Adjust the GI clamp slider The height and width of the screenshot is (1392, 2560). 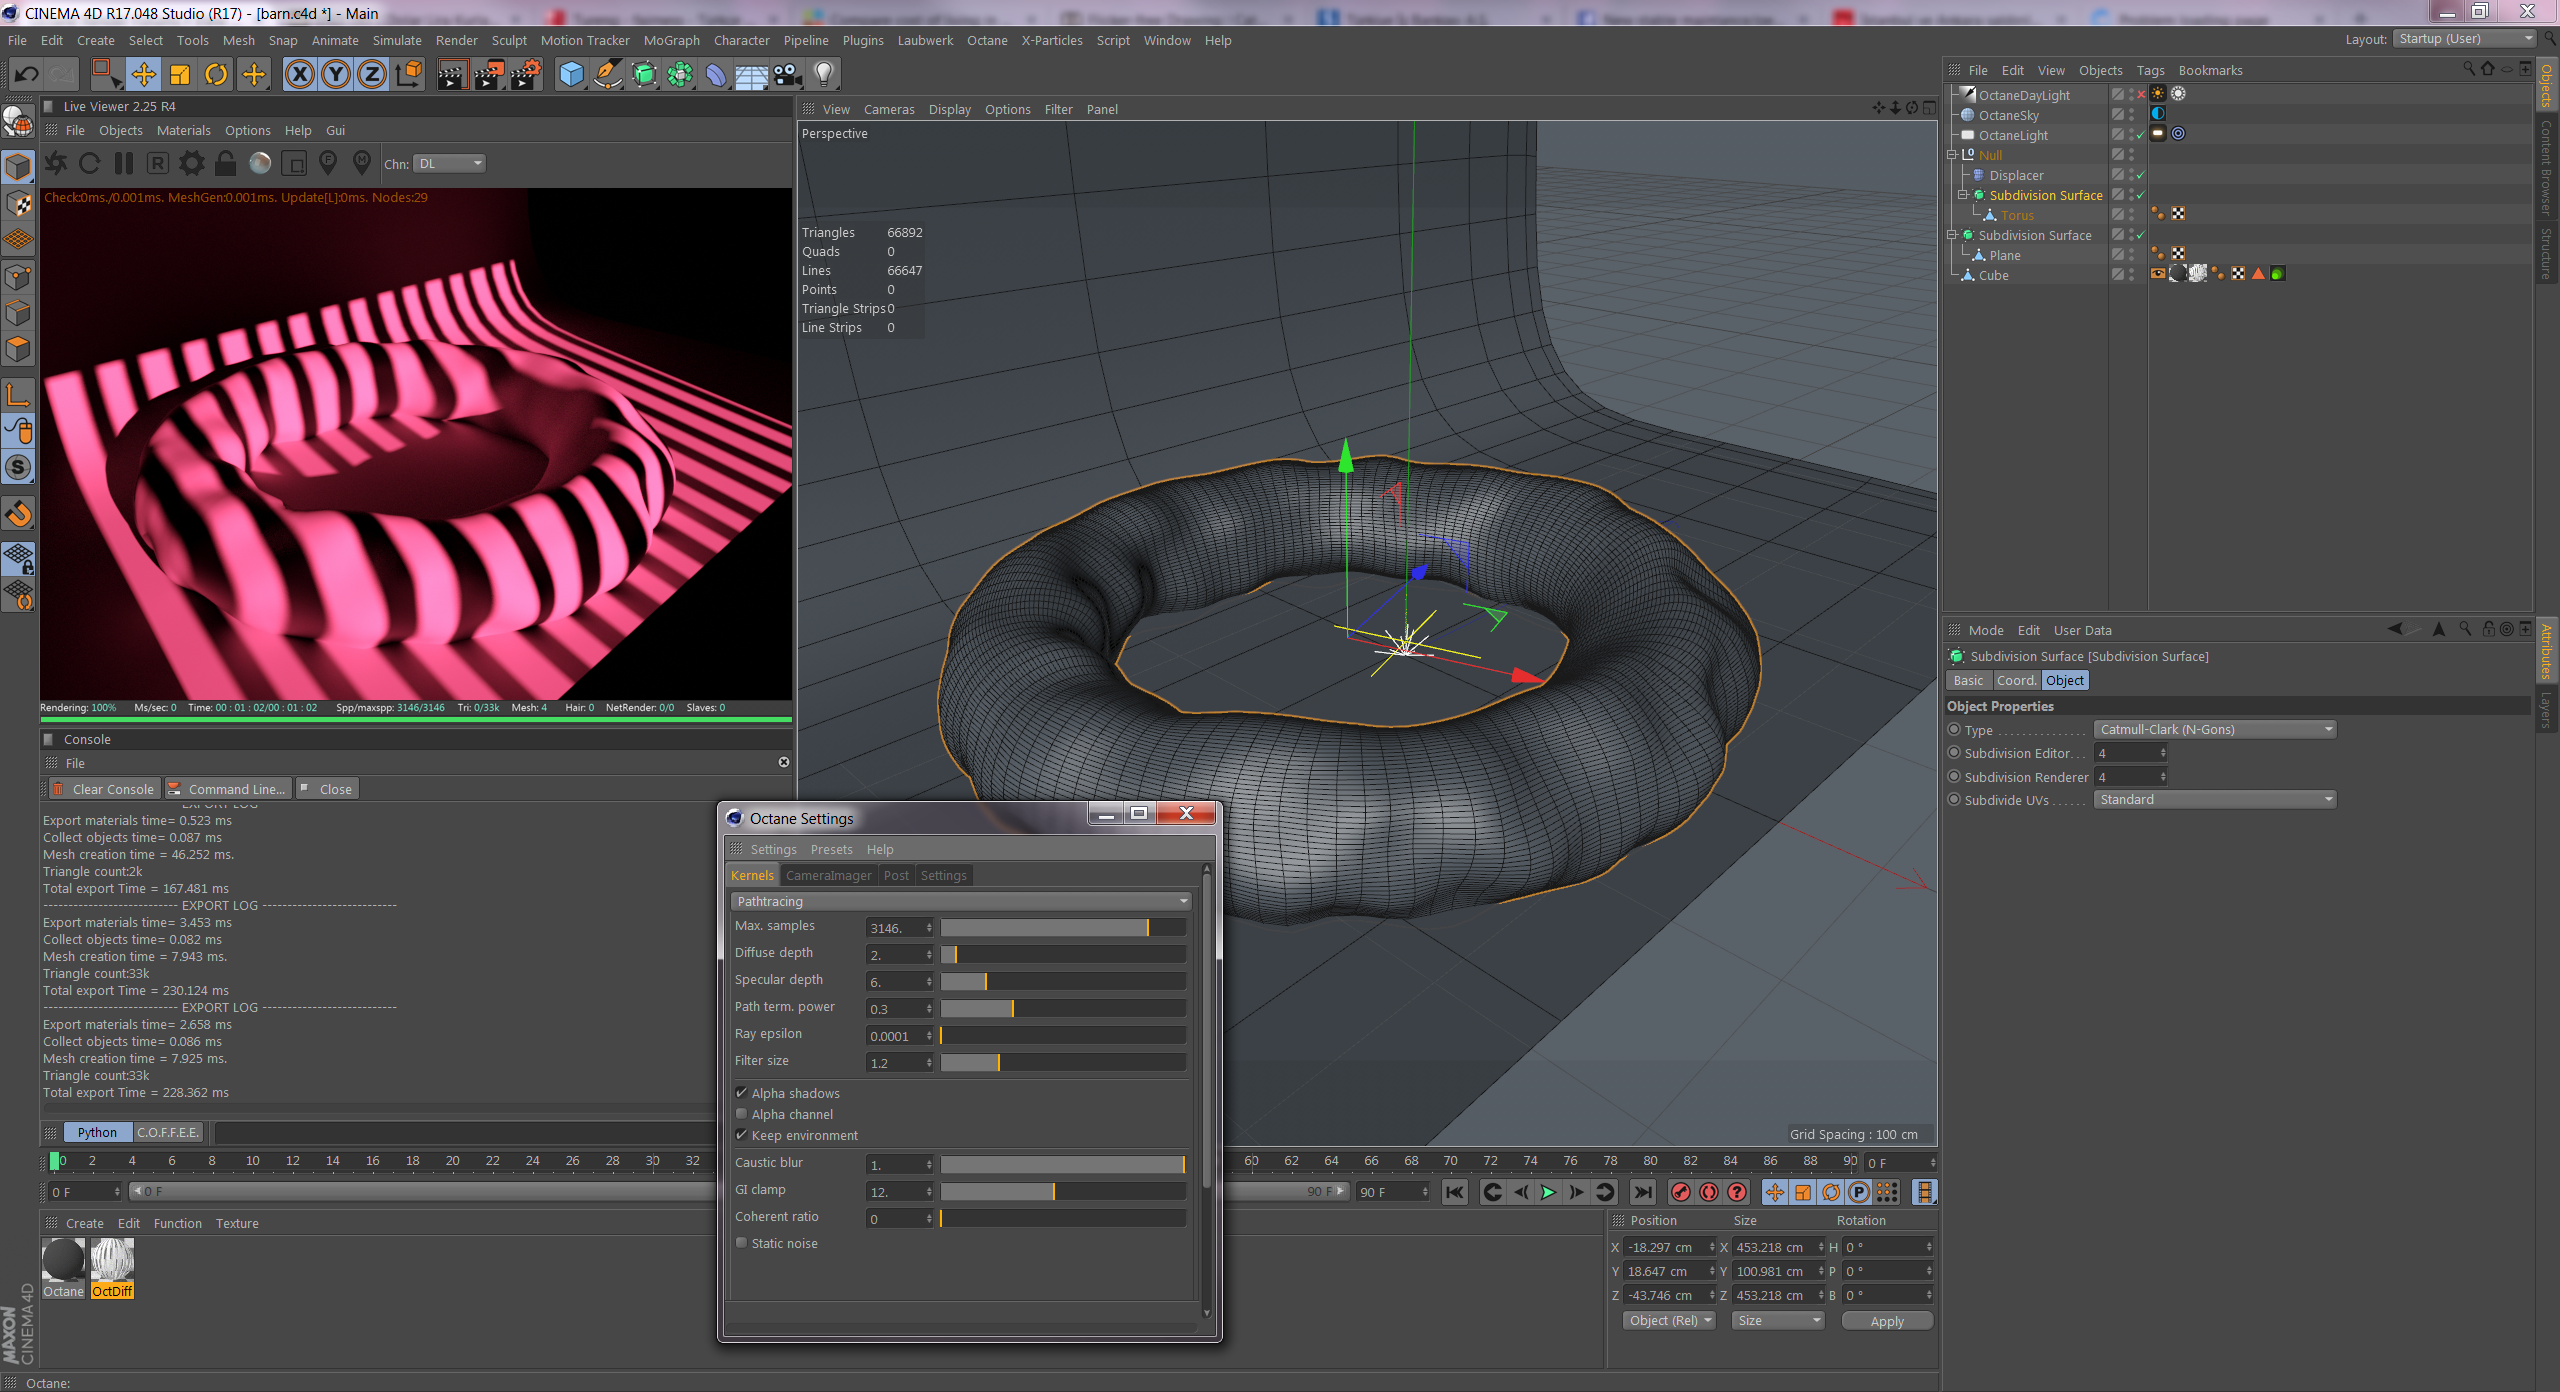(x=1053, y=1191)
